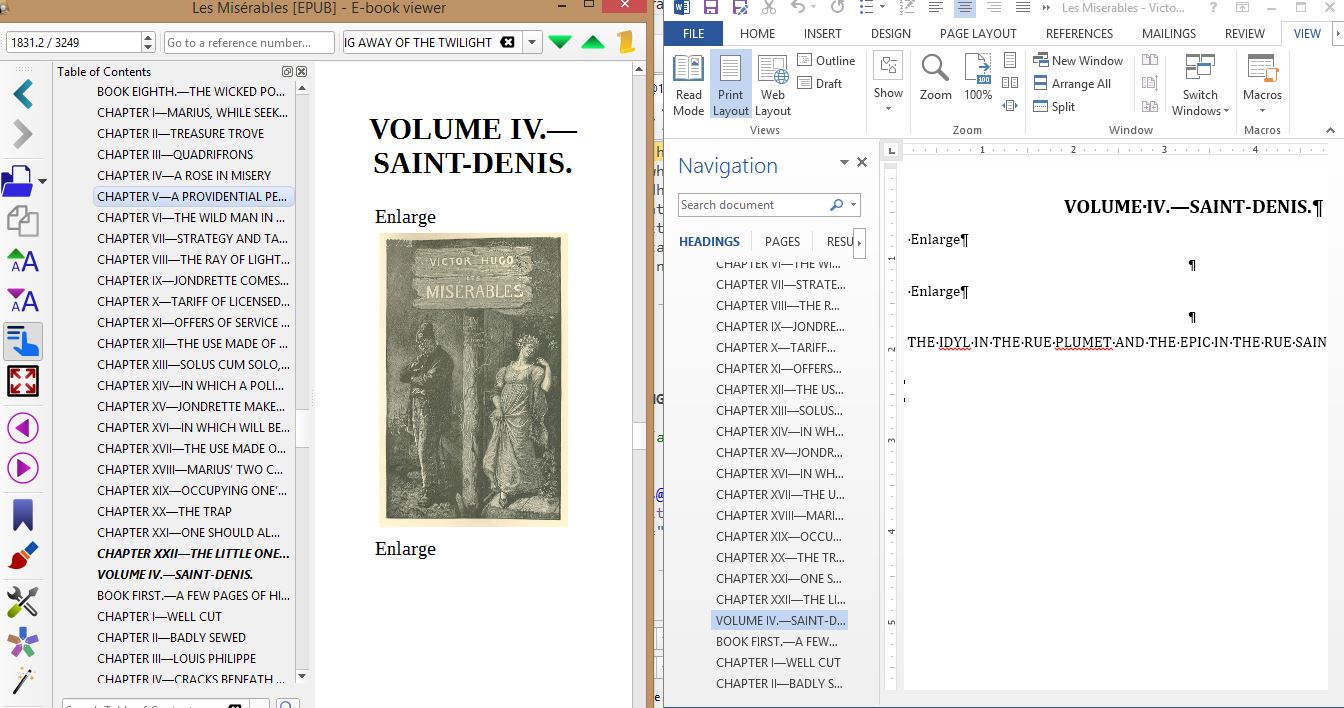Click the Page Width zoom icon

pos(1010,106)
